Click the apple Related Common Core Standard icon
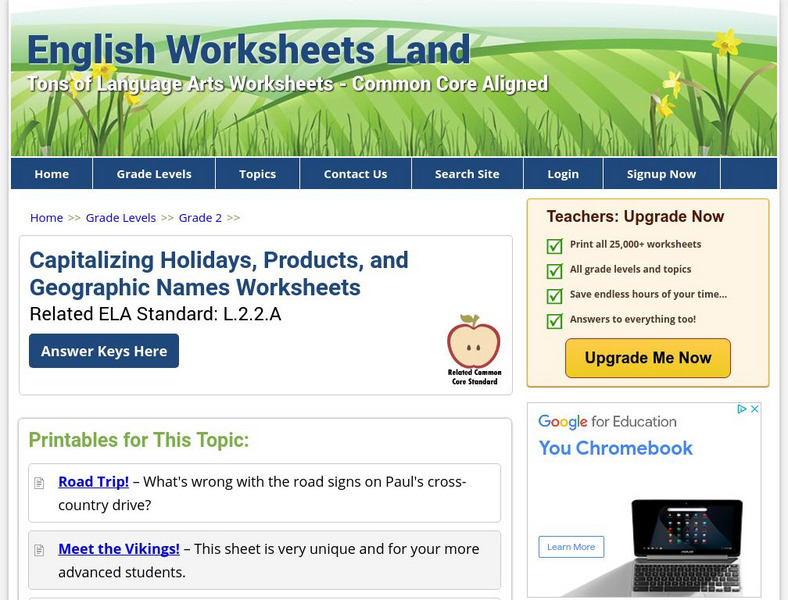Image resolution: width=788 pixels, height=600 pixels. click(474, 350)
